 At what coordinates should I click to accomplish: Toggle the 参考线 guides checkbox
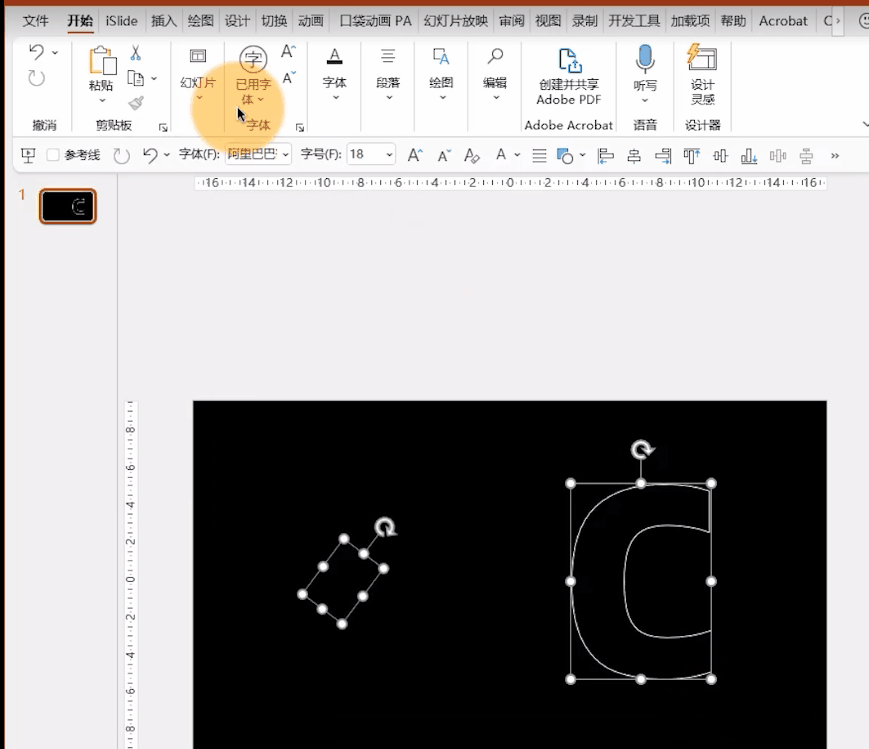(x=53, y=155)
